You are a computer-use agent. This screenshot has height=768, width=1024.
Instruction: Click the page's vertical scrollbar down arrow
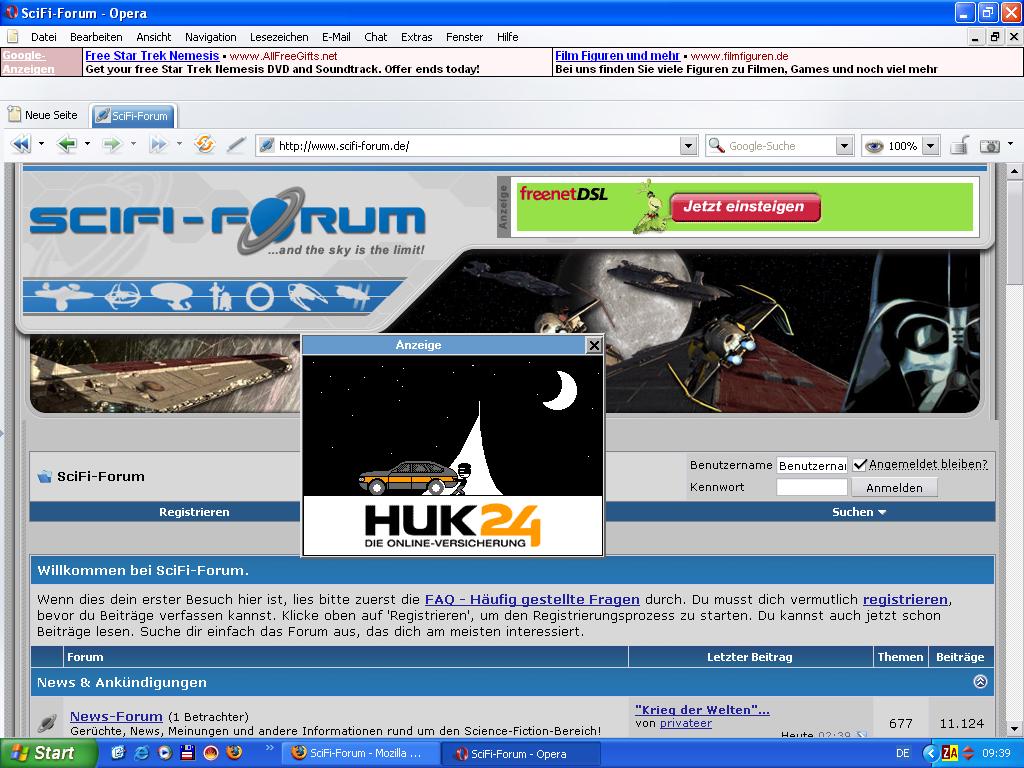1014,728
